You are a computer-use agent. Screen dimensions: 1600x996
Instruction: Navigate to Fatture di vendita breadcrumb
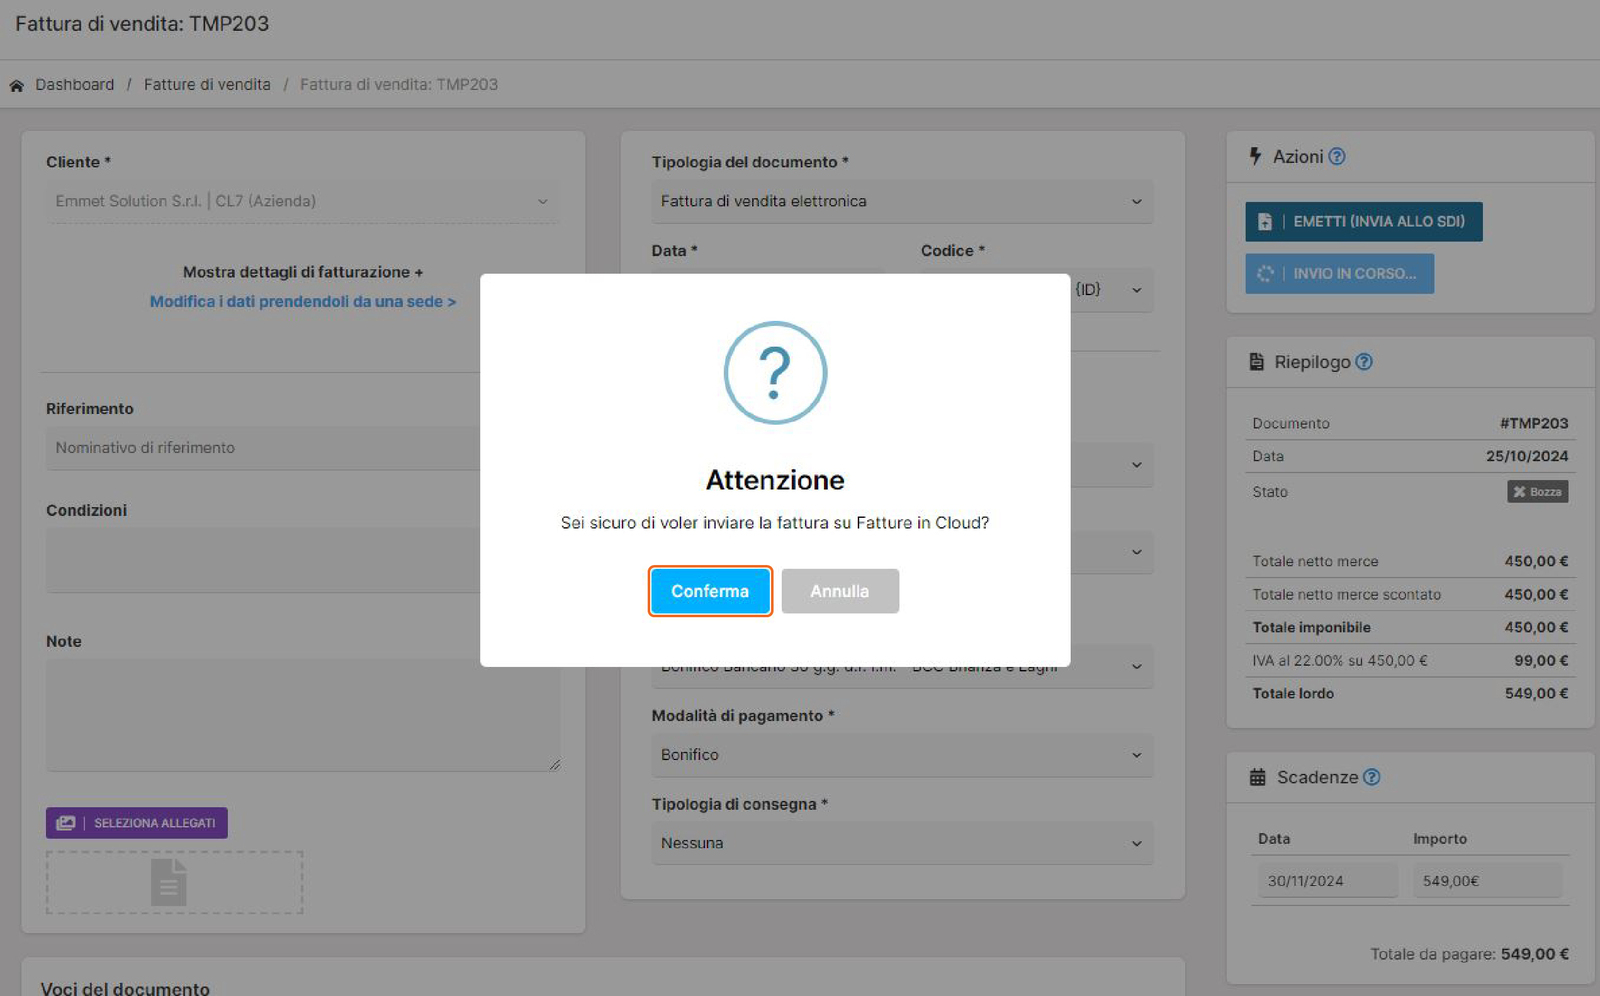[x=207, y=85]
